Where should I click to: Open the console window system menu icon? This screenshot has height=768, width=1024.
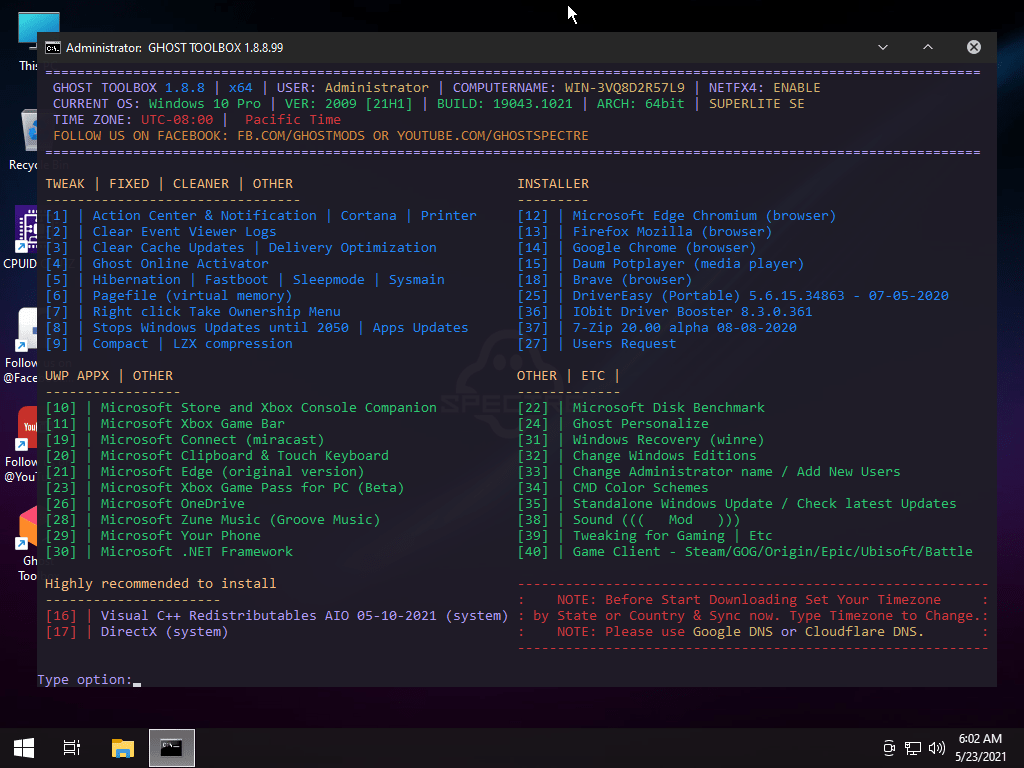(x=53, y=47)
